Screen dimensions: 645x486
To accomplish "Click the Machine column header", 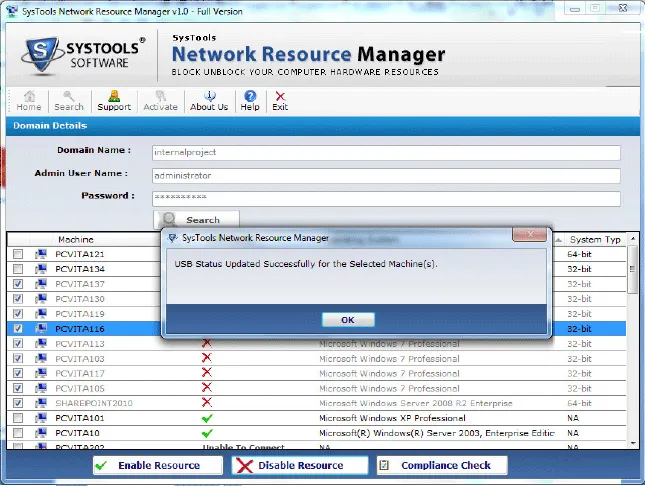I will point(76,240).
